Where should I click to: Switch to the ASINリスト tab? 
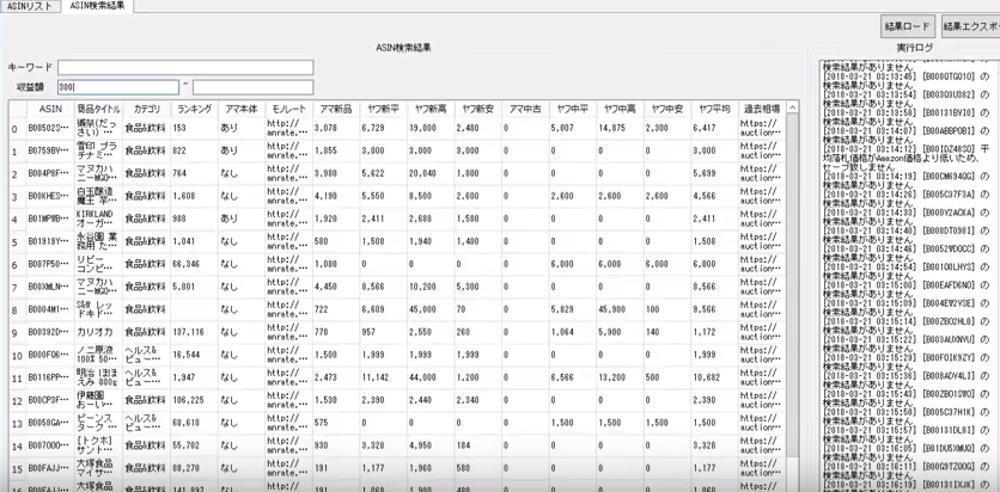pyautogui.click(x=30, y=6)
